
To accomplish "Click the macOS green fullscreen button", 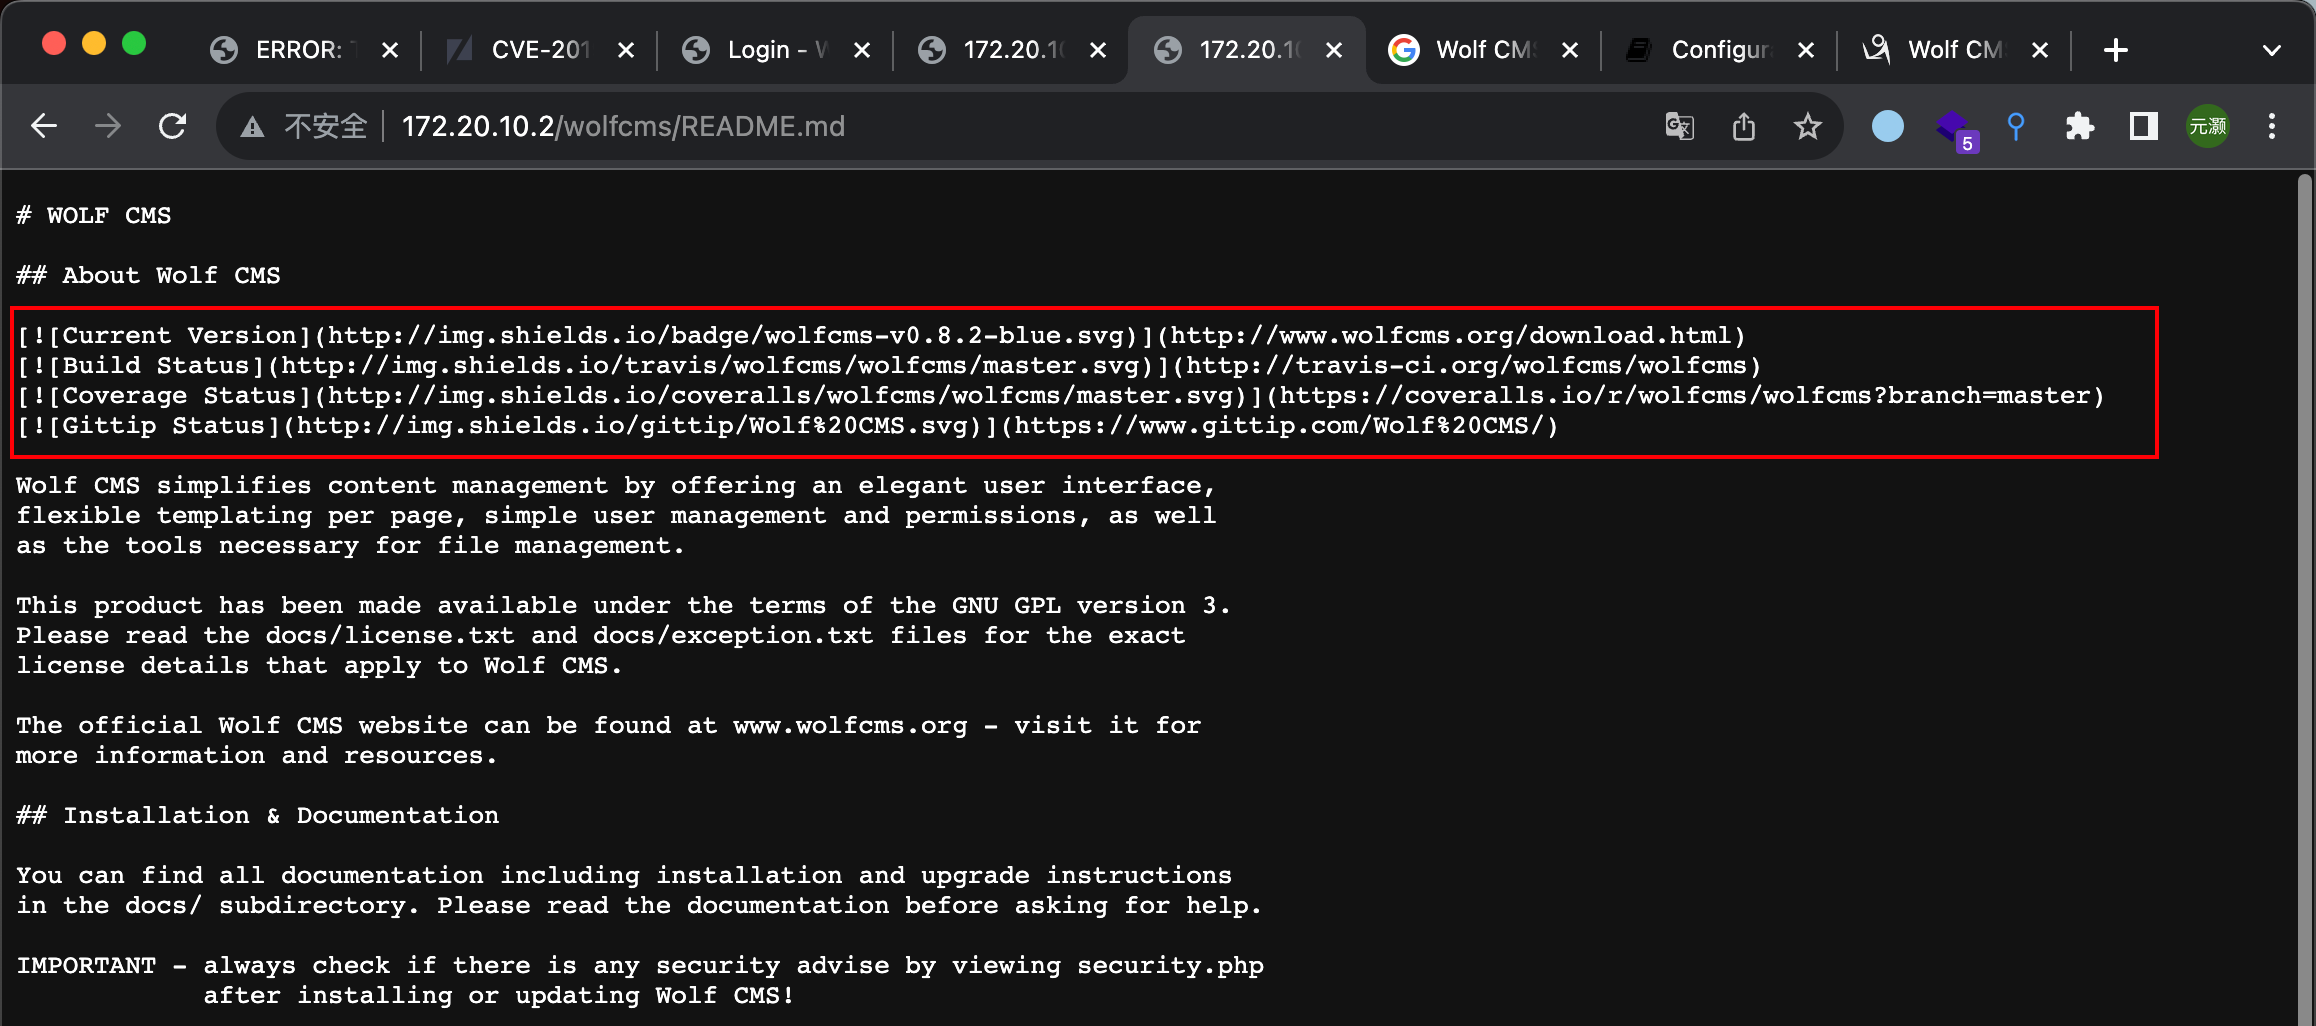I will pyautogui.click(x=134, y=43).
